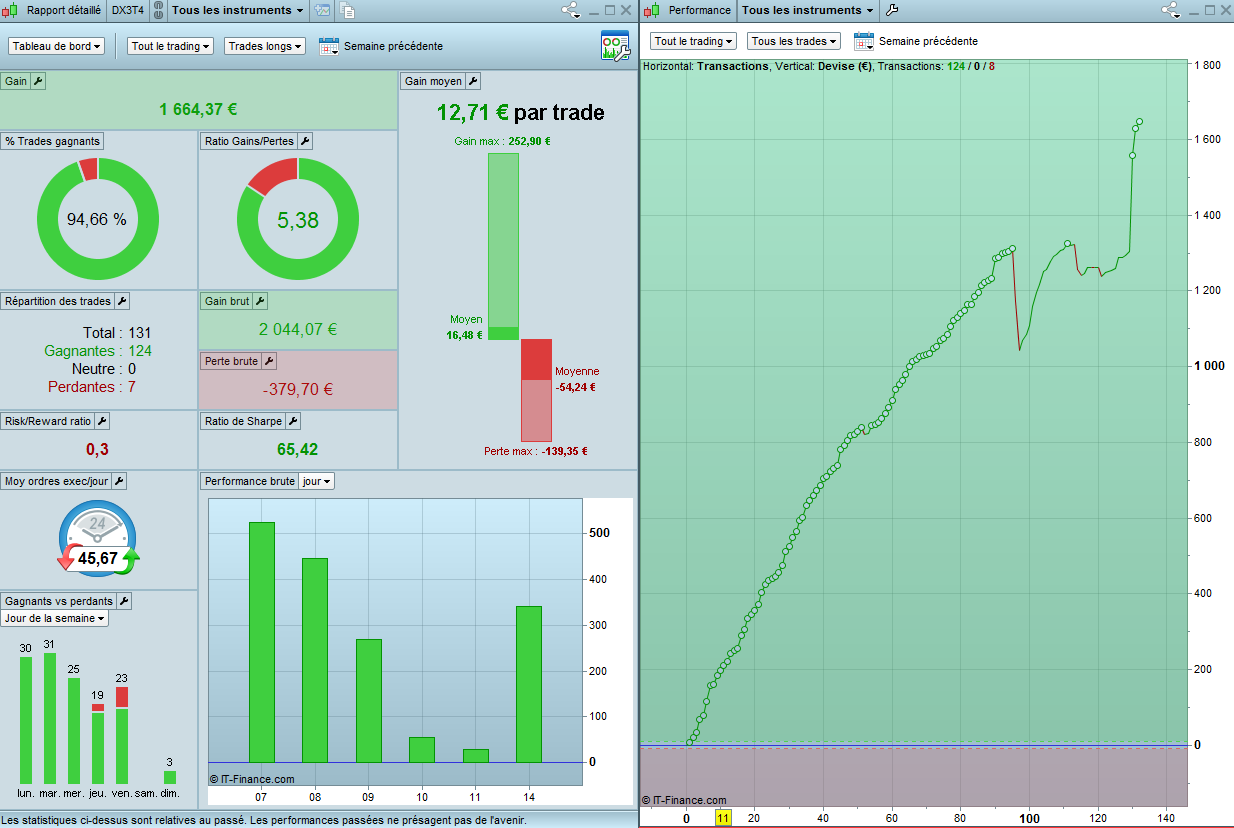This screenshot has width=1234, height=828.
Task: Click the wrench next to Ratio Gains/Pertes
Action: point(305,141)
